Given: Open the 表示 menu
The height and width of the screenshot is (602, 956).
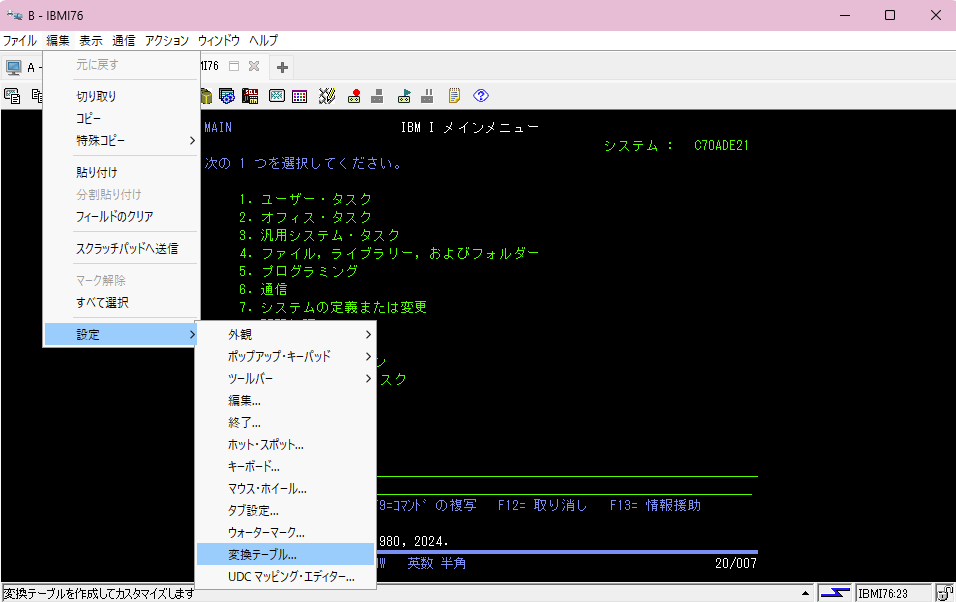Looking at the screenshot, I should tap(91, 40).
